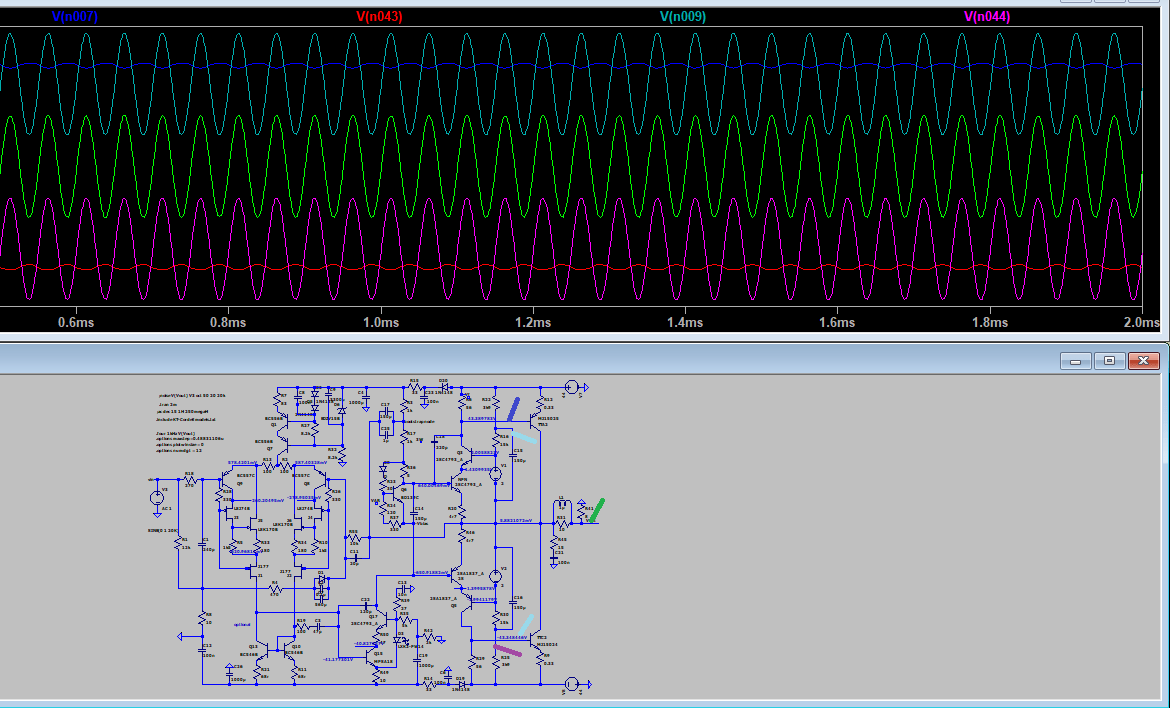This screenshot has height=708, width=1170.
Task: Click the 1.2ms time axis label
Action: (x=533, y=322)
